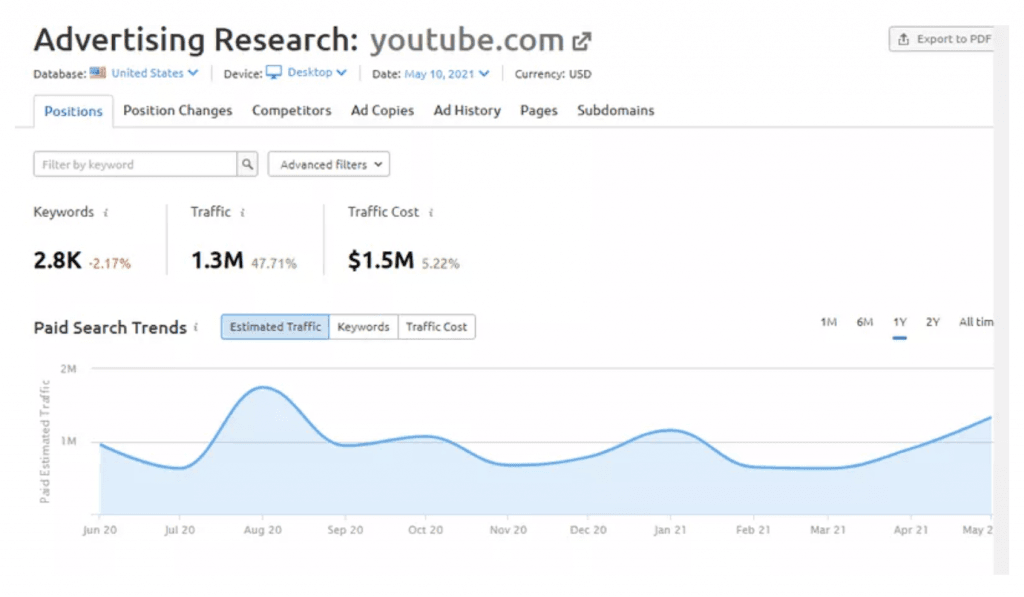The width and height of the screenshot is (1024, 597).
Task: Select the Traffic Cost chart toggle
Action: pos(436,327)
